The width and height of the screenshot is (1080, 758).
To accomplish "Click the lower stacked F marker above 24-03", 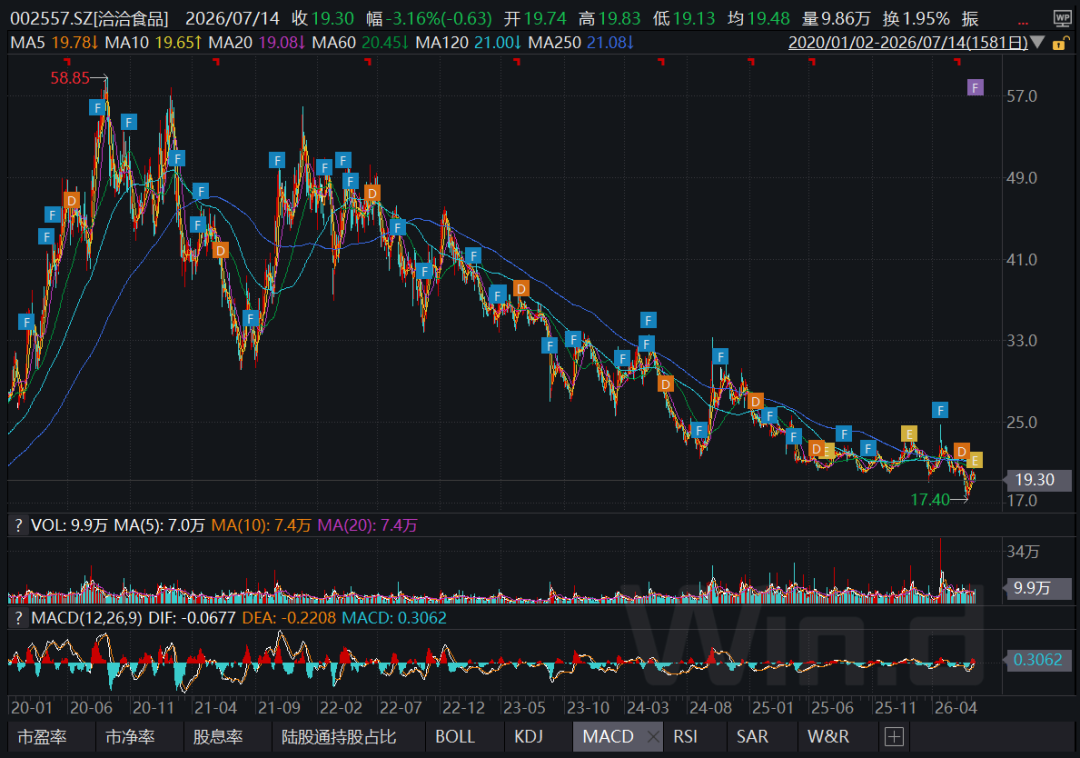I will click(x=646, y=344).
